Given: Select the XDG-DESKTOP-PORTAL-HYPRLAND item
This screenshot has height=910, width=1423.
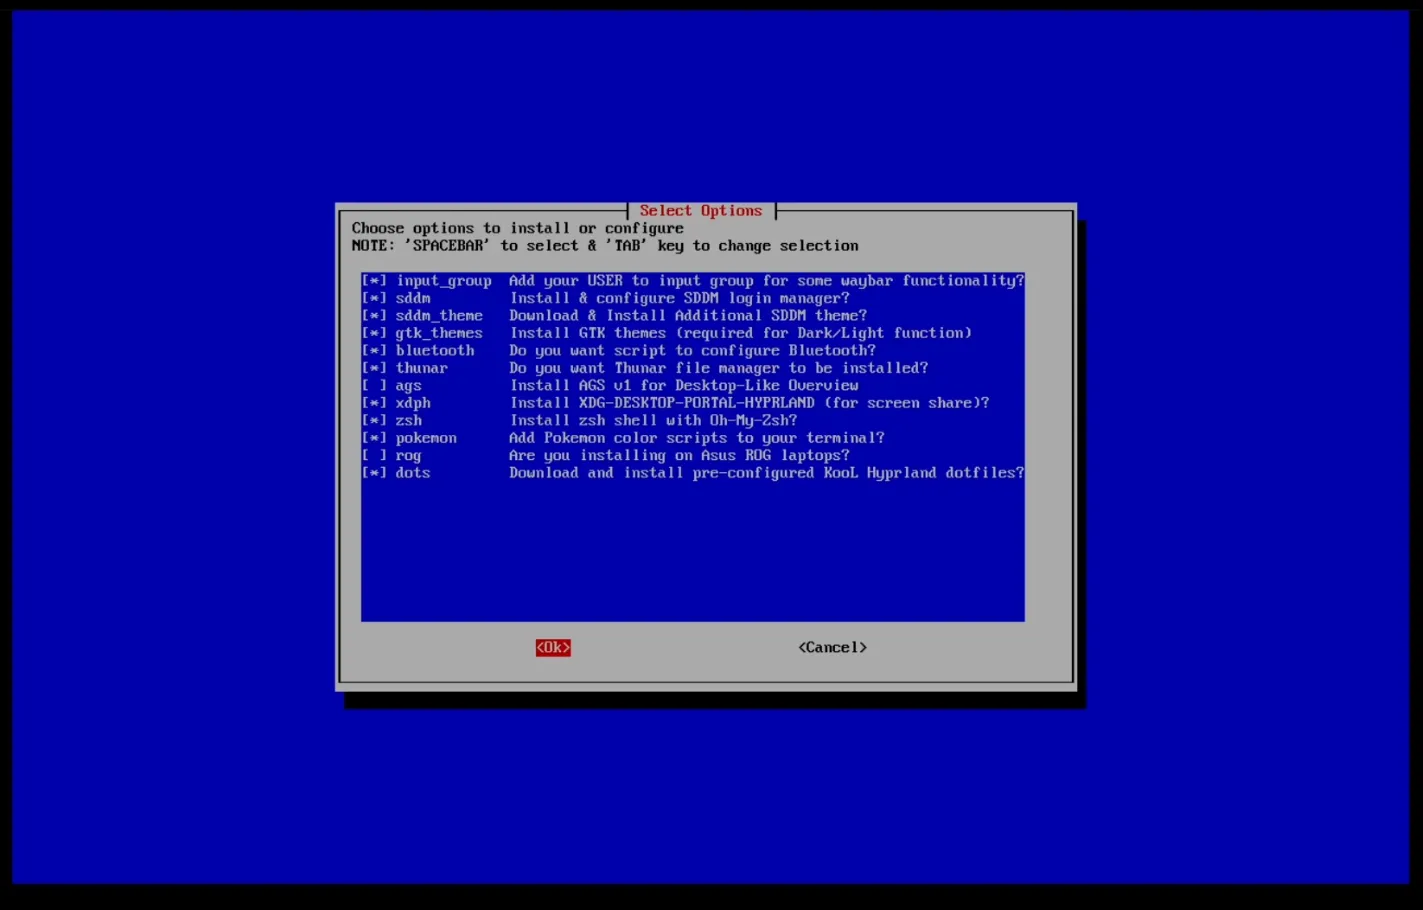Looking at the screenshot, I should pos(749,403).
